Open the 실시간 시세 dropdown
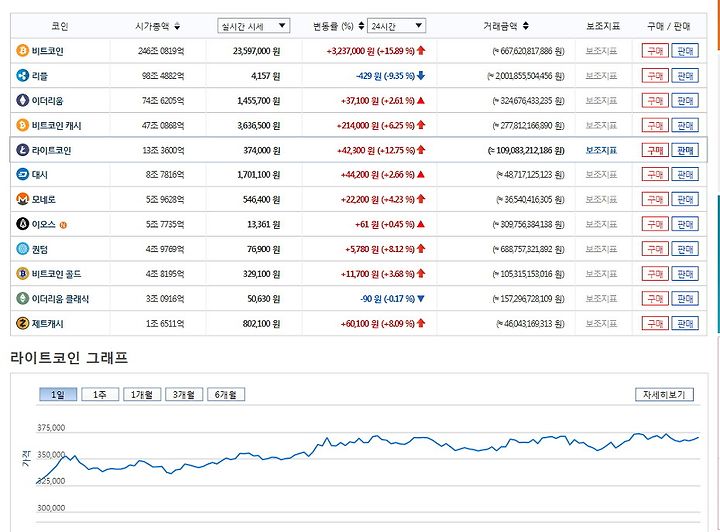 (253, 26)
